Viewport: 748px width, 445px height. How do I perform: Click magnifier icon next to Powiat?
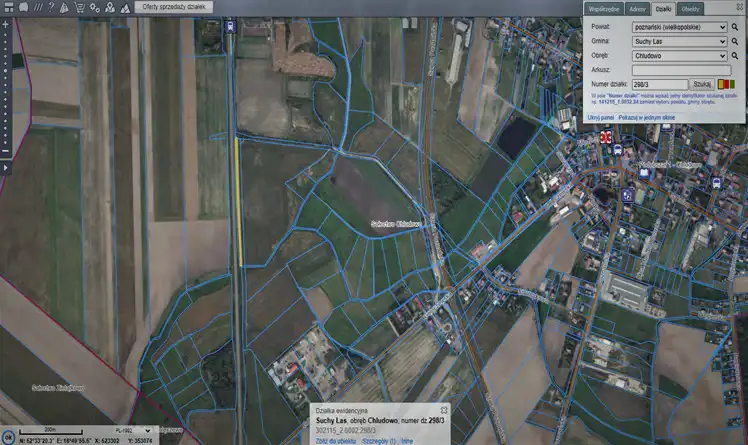pos(735,27)
